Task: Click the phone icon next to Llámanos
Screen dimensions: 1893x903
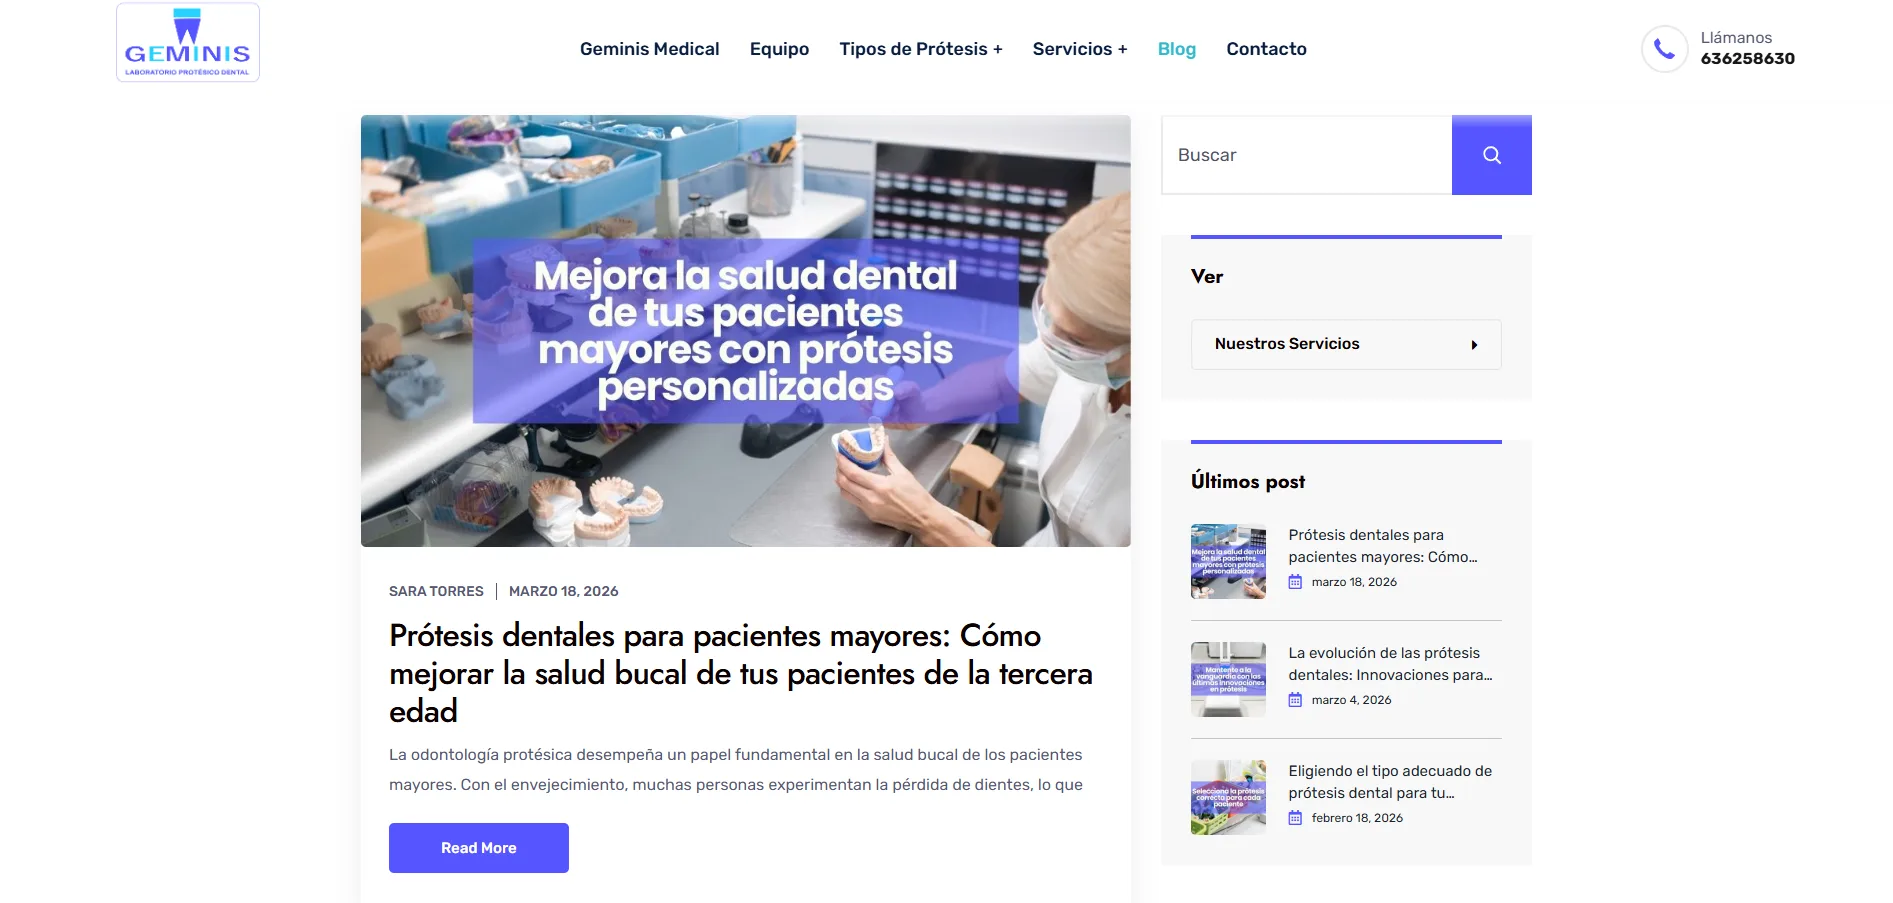Action: 1663,48
